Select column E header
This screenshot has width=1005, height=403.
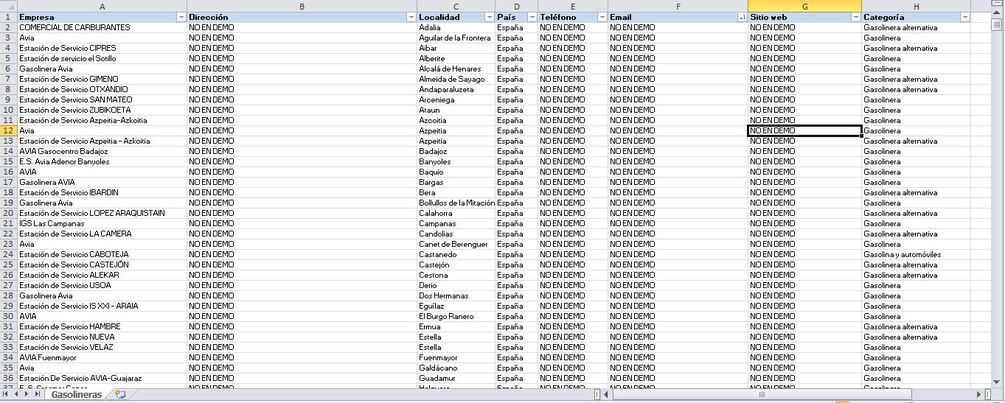[x=573, y=6]
